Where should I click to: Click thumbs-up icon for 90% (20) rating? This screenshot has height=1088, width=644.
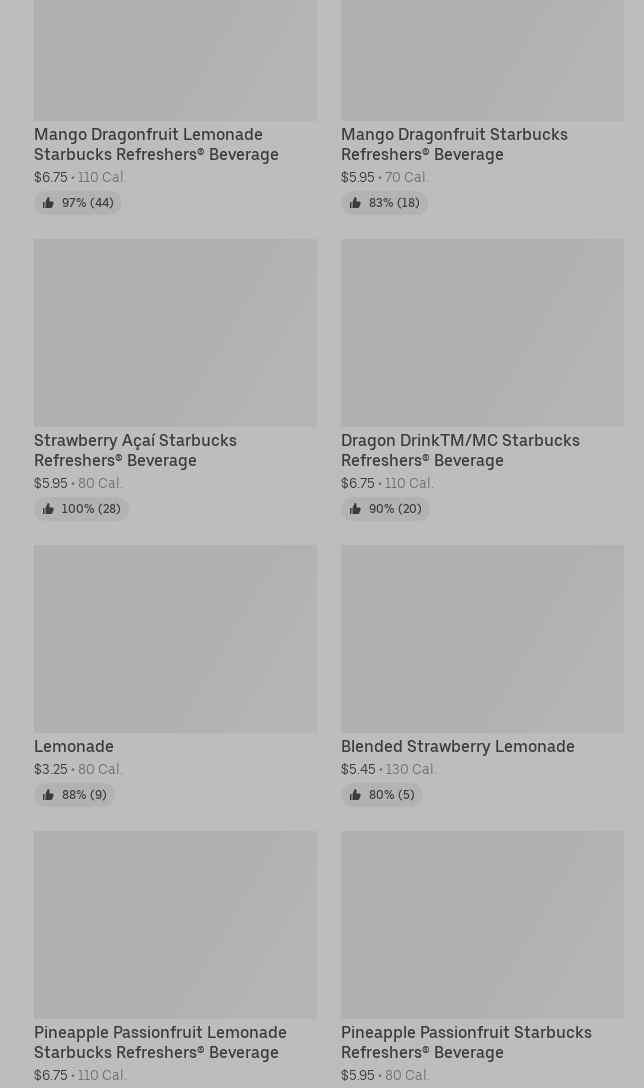tap(355, 509)
